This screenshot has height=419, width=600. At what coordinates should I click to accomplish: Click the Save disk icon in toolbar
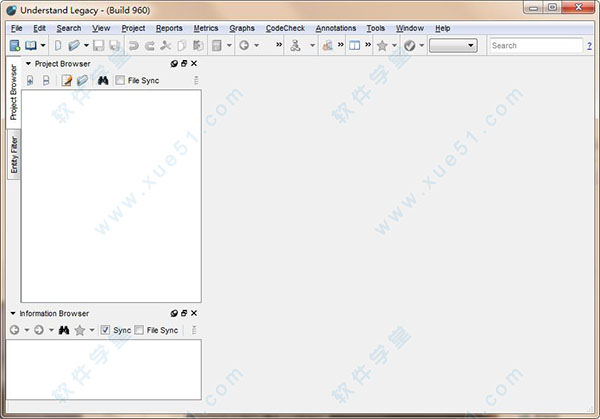pyautogui.click(x=100, y=46)
